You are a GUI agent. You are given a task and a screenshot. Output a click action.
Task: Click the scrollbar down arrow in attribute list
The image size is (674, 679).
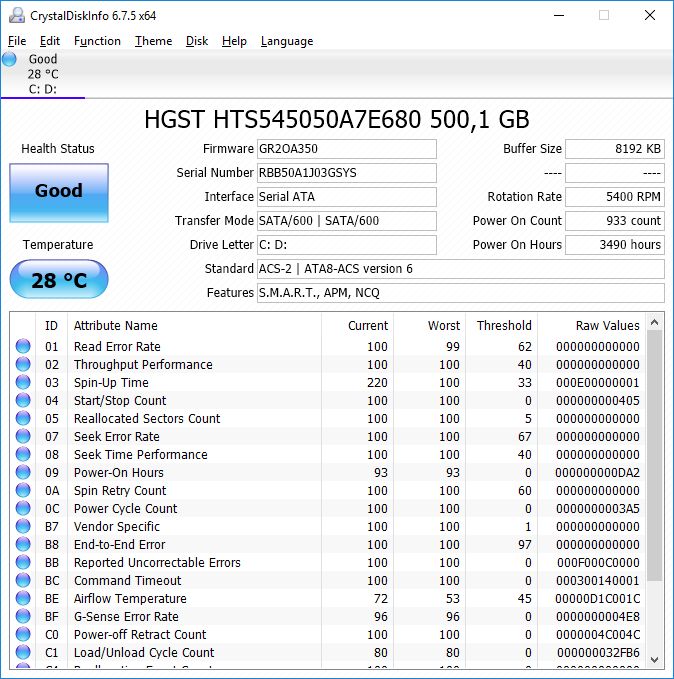[x=655, y=660]
